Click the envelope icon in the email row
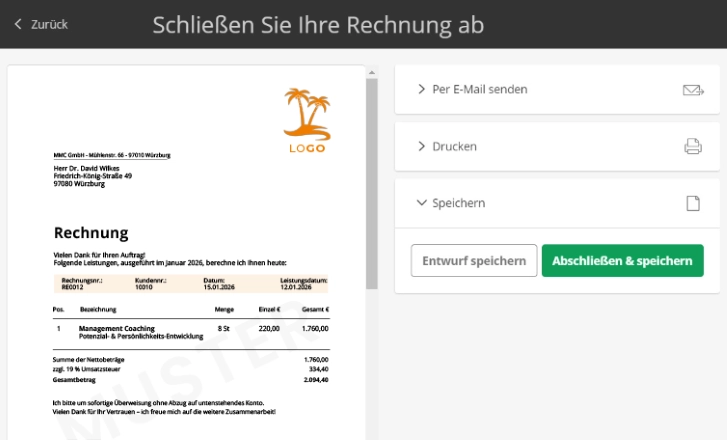This screenshot has height=440, width=727. pos(692,90)
